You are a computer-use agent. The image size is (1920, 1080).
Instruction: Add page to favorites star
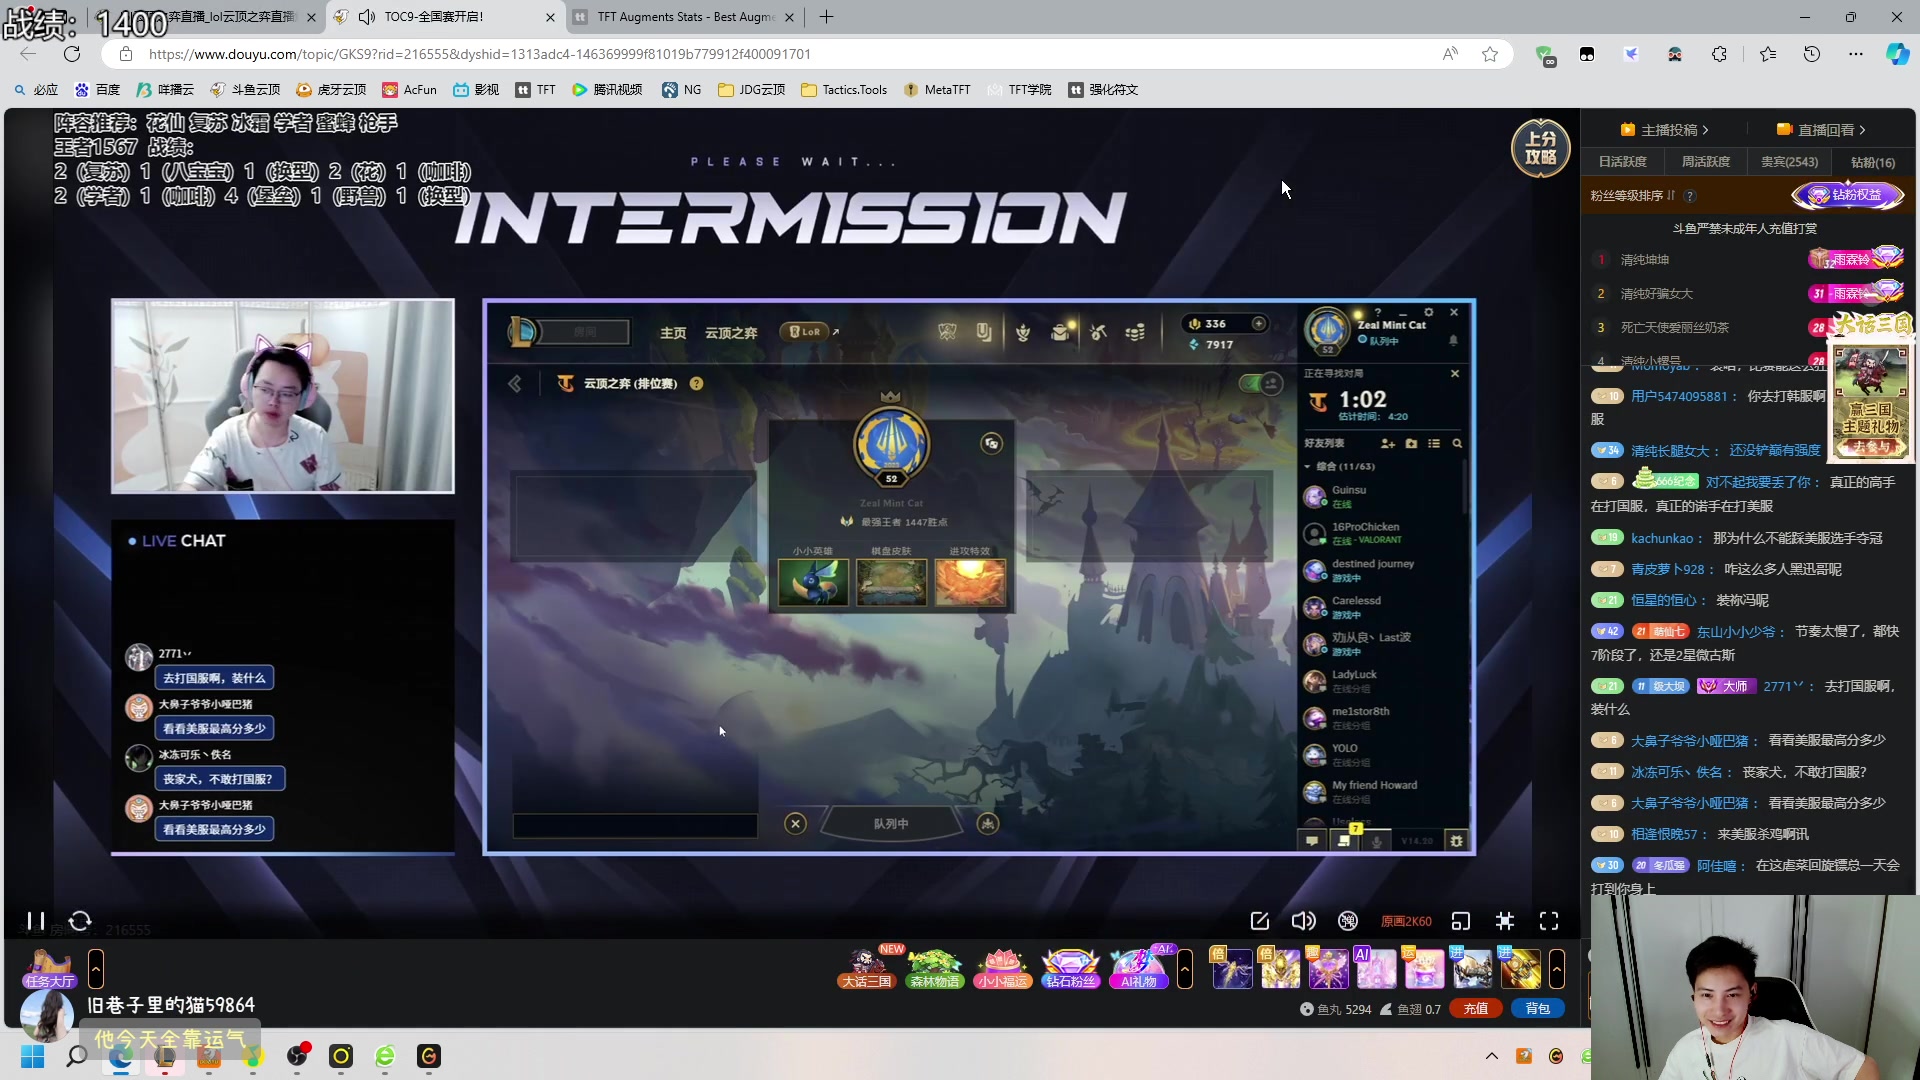1490,54
